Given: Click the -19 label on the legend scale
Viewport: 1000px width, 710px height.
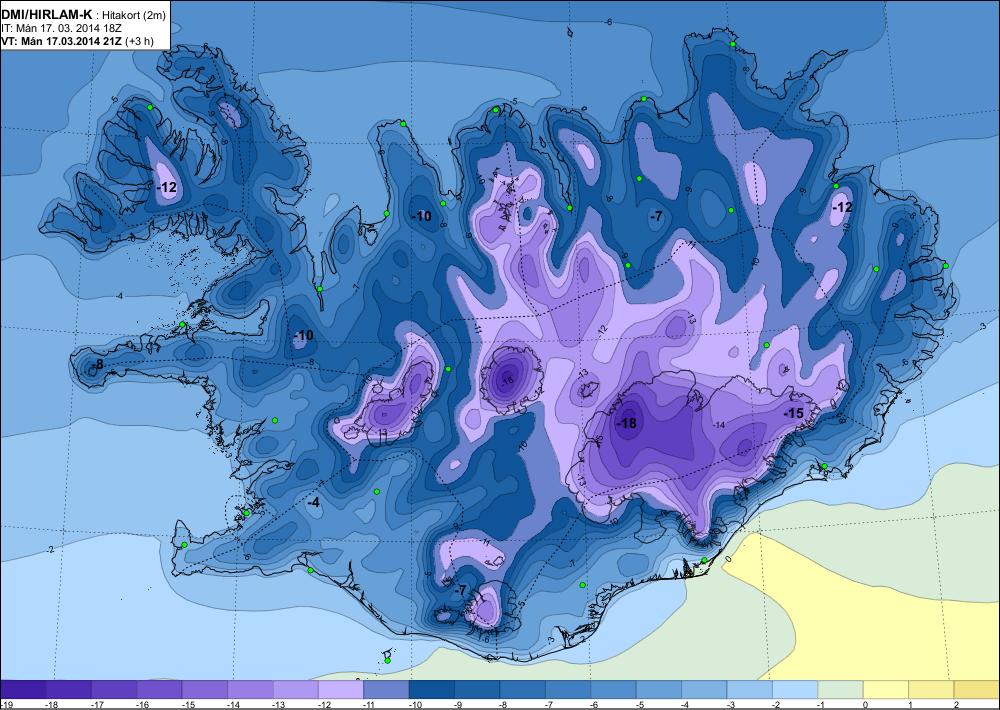Looking at the screenshot, I should [x=6, y=704].
